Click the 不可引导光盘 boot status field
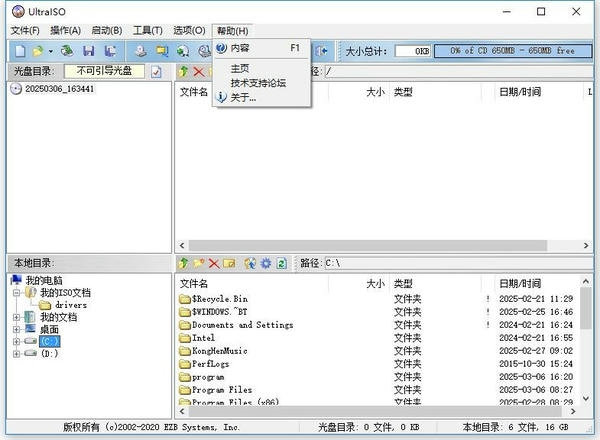Screen dimensions: 600x440 (x=104, y=71)
